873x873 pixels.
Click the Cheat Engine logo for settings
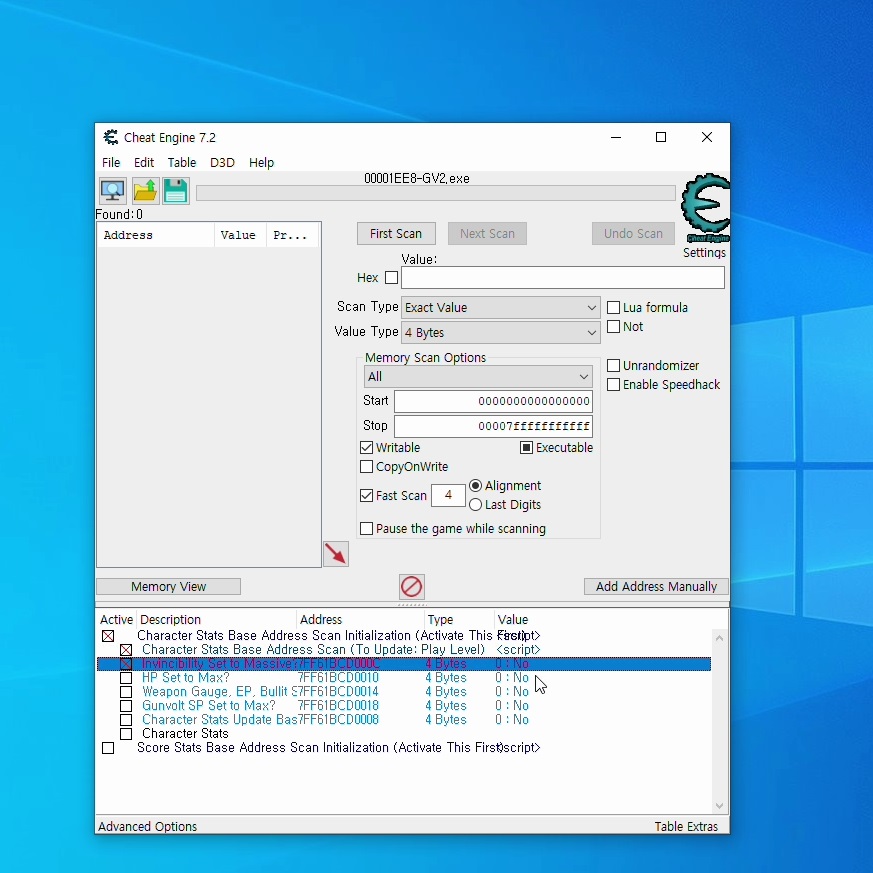(705, 208)
